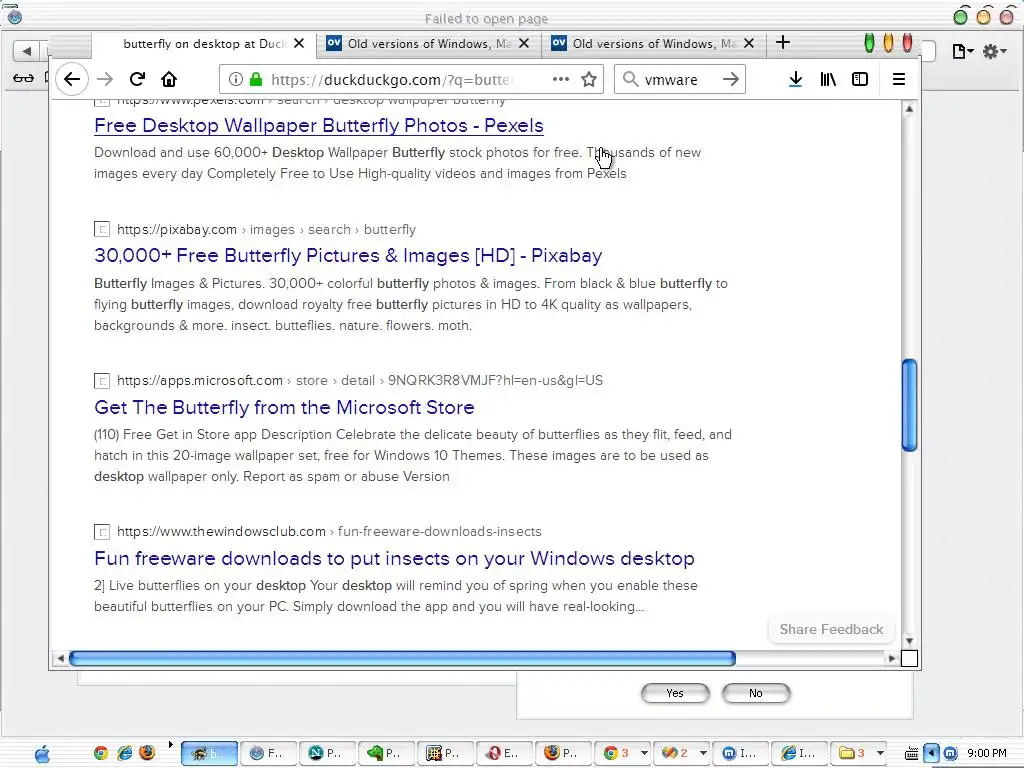
Task: Switch to second Old versions of Windows tab
Action: (654, 44)
